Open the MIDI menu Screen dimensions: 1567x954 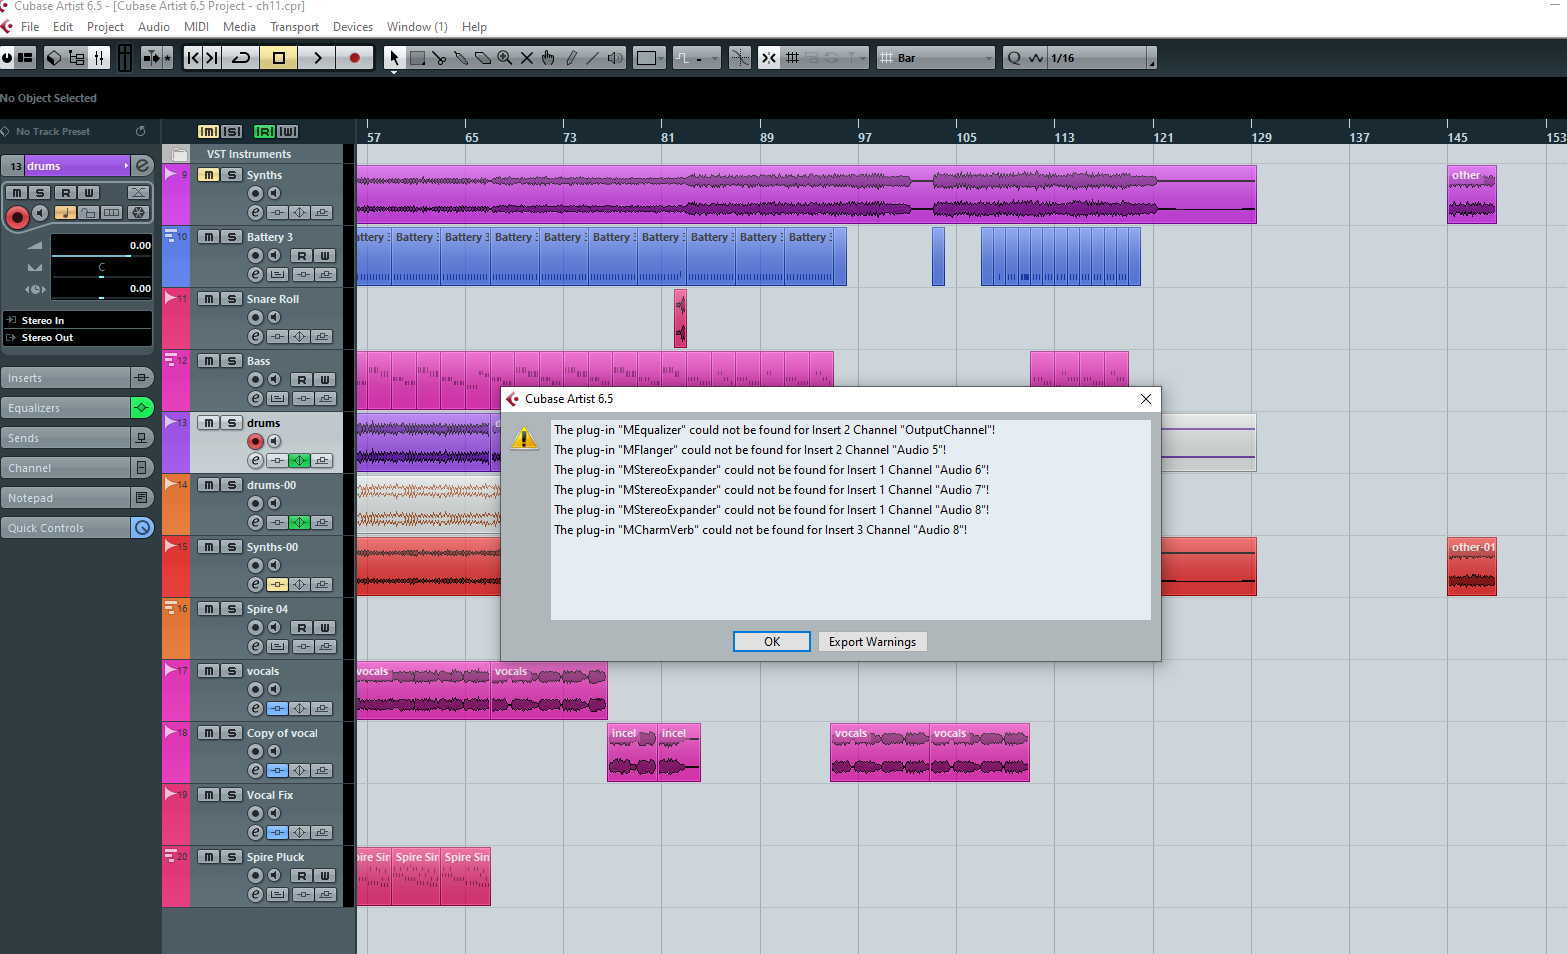tap(197, 27)
